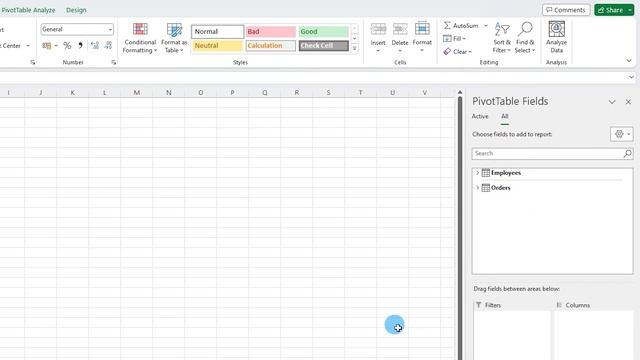The height and width of the screenshot is (360, 640).
Task: Open Format as Table gallery
Action: 174,38
